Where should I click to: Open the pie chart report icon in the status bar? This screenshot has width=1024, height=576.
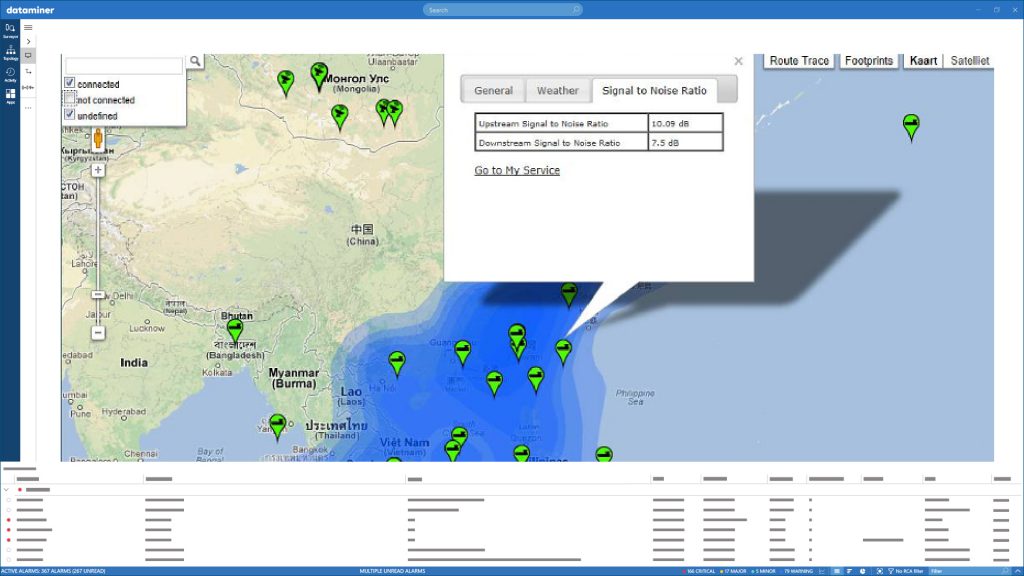click(862, 571)
